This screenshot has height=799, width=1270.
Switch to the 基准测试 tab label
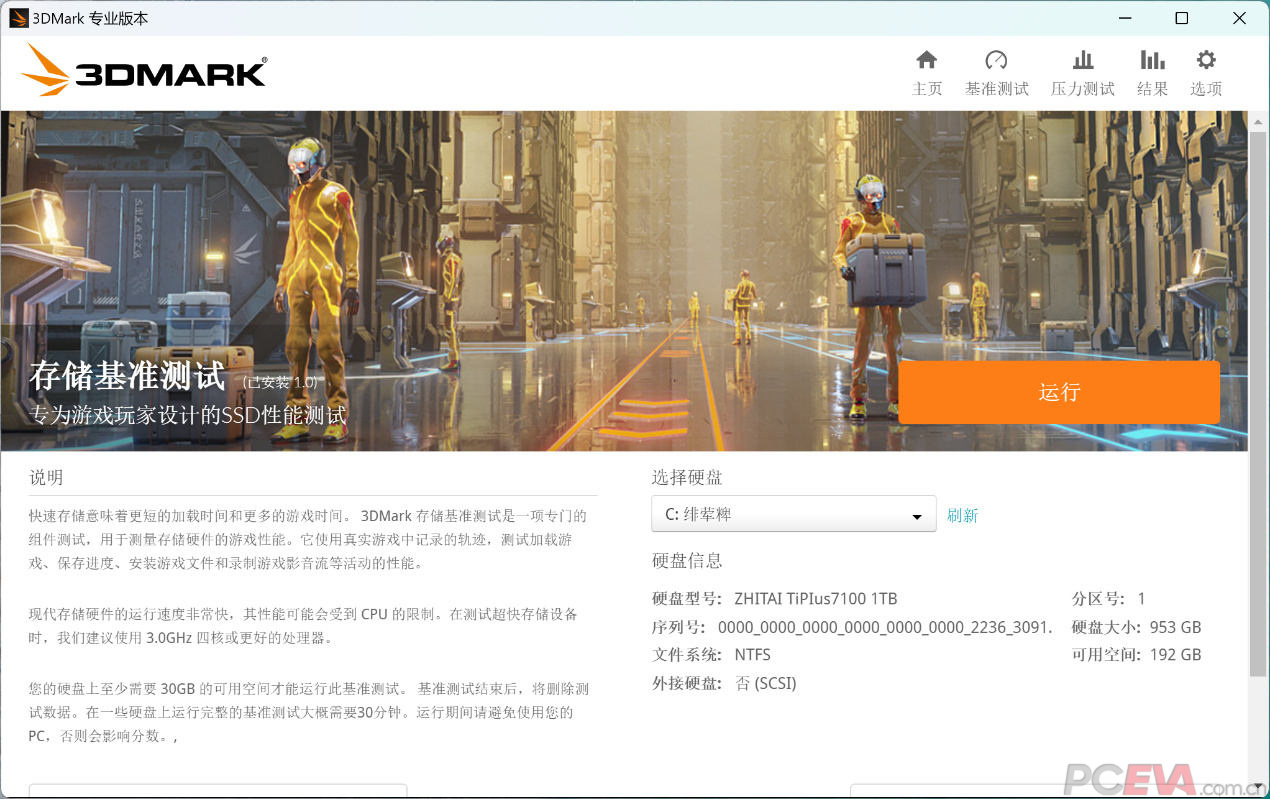point(996,89)
